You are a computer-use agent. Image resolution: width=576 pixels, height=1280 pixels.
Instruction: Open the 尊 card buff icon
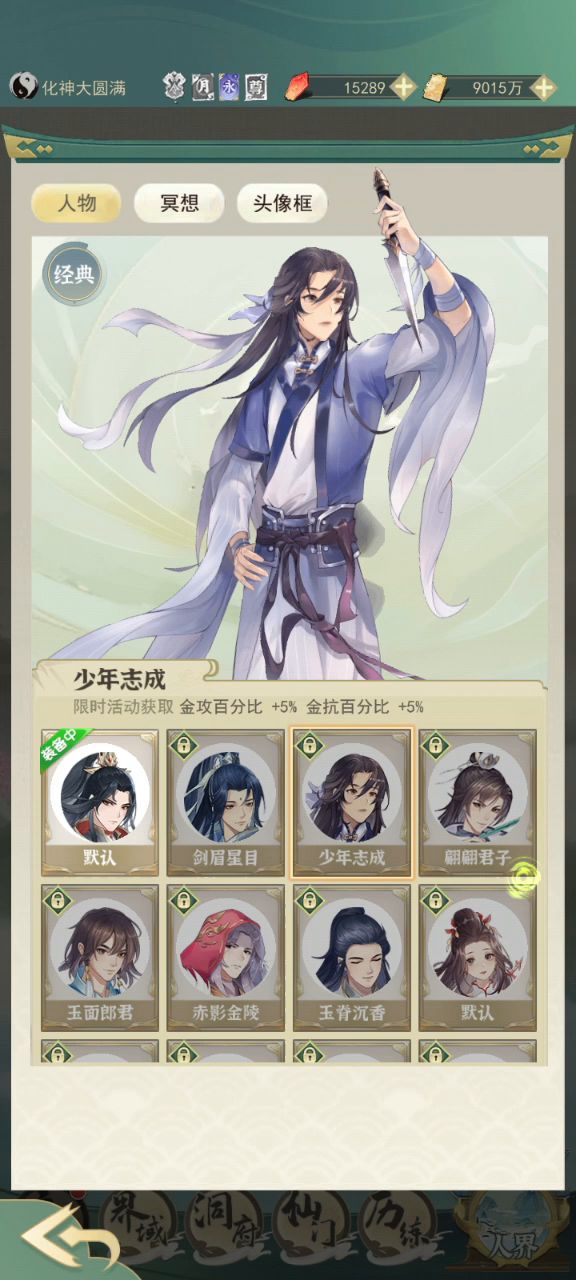[x=256, y=87]
